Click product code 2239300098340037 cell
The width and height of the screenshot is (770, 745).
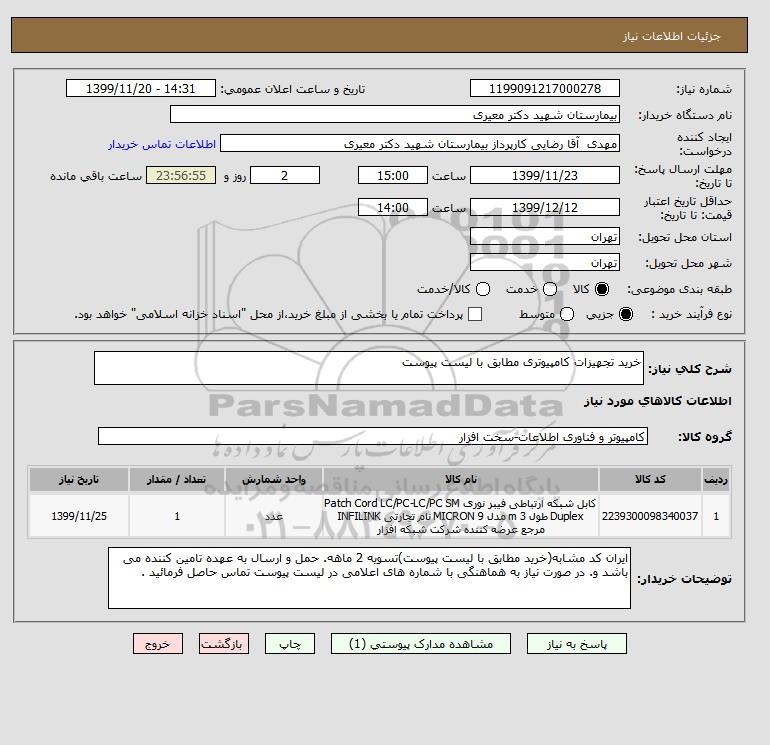click(650, 516)
